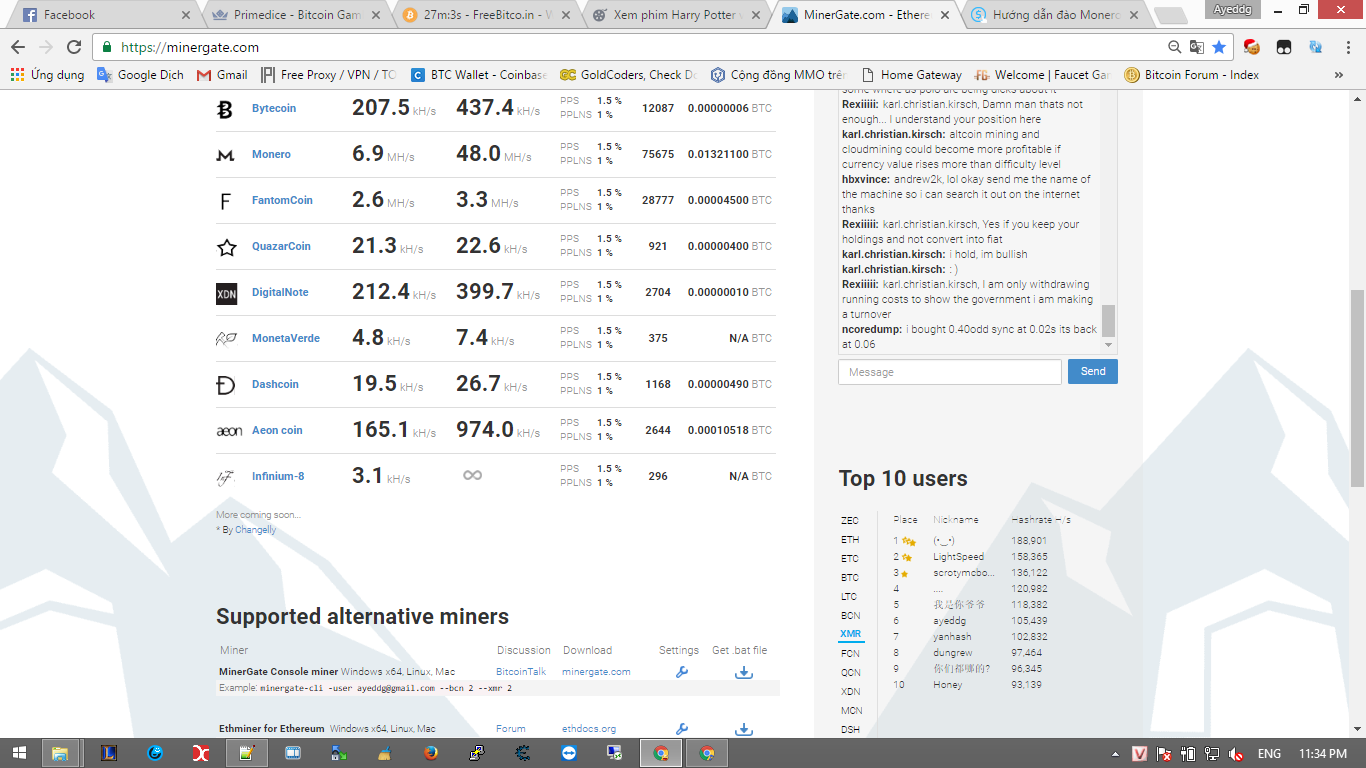The image size is (1366, 768).
Task: Bookmark this page with the star icon
Action: click(1218, 47)
